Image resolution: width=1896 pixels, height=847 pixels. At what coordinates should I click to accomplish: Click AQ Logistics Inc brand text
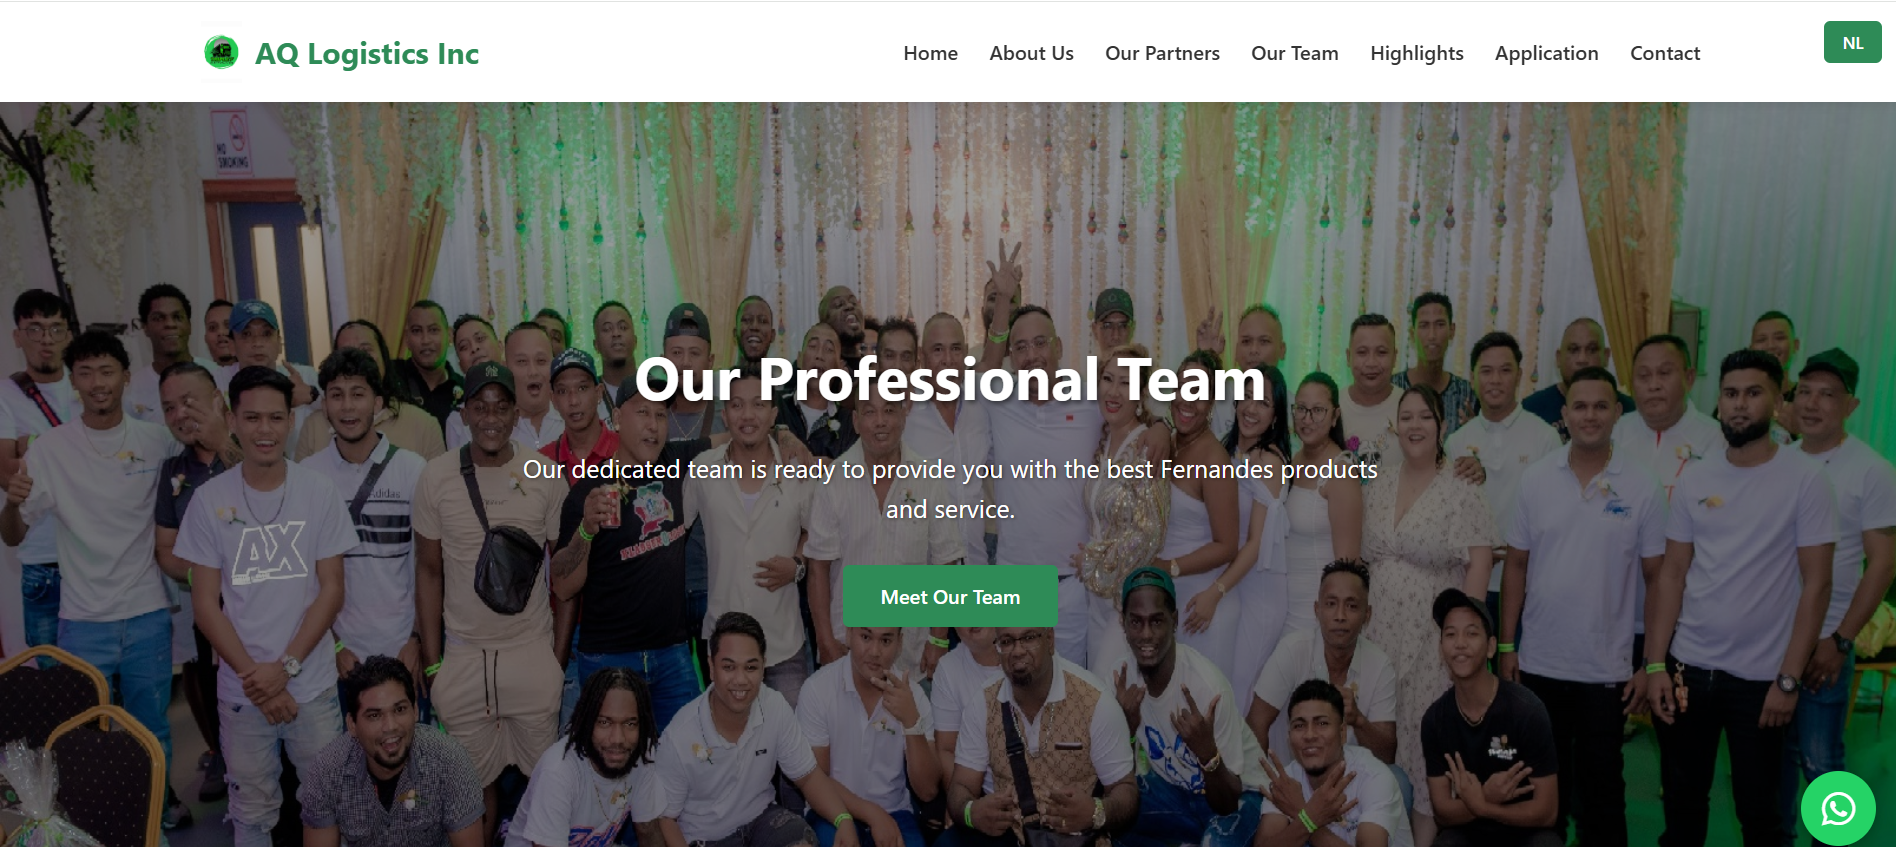(367, 53)
